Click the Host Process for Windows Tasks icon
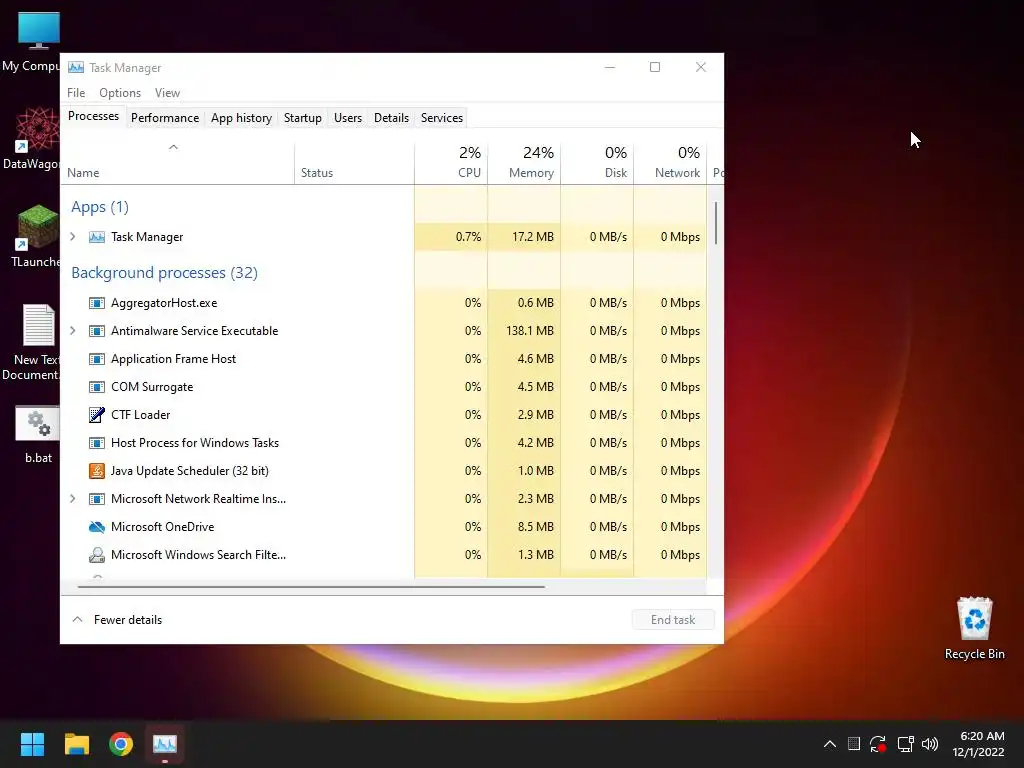 (97, 443)
